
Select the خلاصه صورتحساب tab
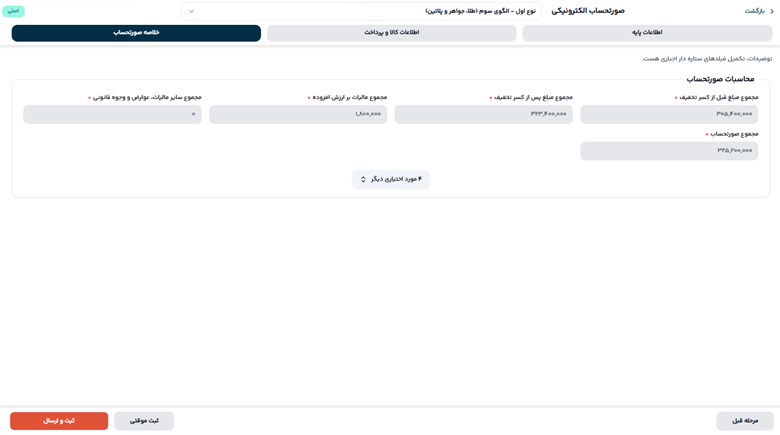click(136, 33)
